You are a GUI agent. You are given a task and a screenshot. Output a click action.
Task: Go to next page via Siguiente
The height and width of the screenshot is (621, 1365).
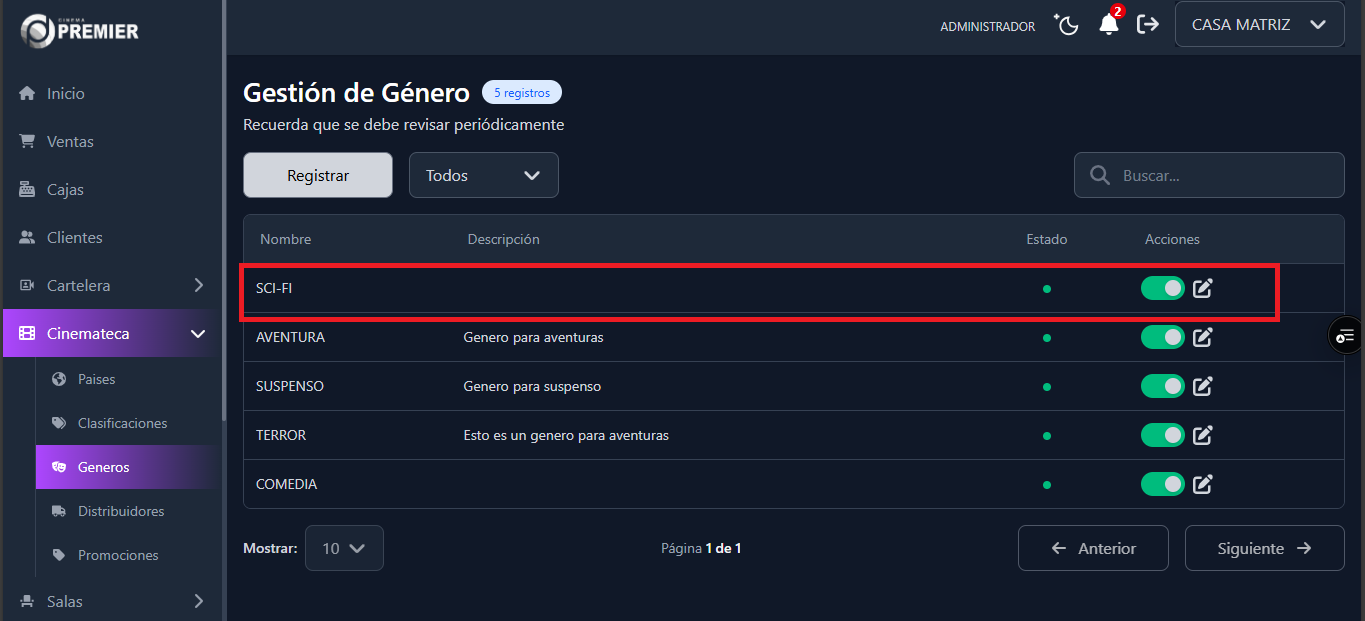coord(1264,548)
